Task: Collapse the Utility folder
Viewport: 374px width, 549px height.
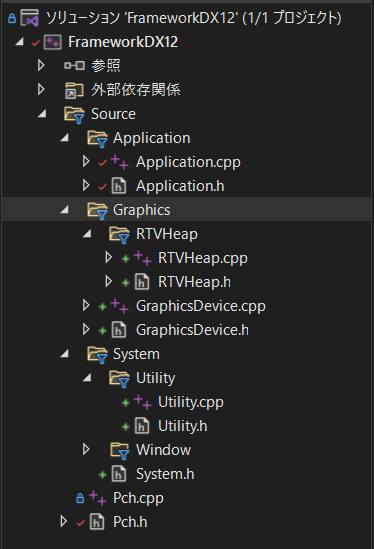Action: coord(87,377)
